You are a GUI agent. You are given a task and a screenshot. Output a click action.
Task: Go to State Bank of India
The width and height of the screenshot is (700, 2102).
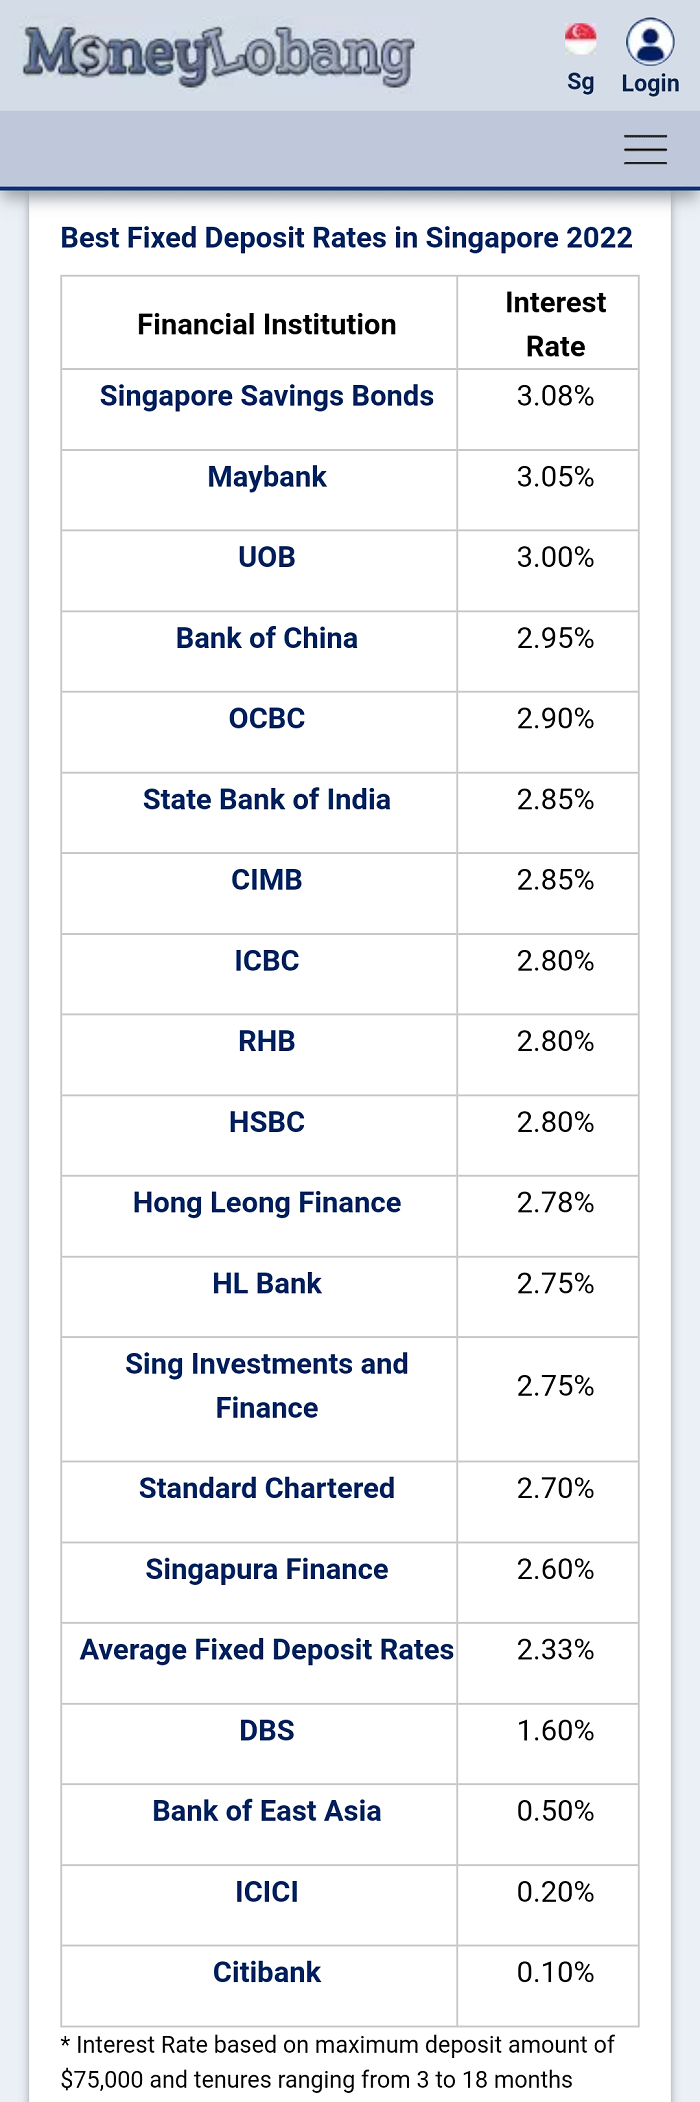(x=267, y=799)
